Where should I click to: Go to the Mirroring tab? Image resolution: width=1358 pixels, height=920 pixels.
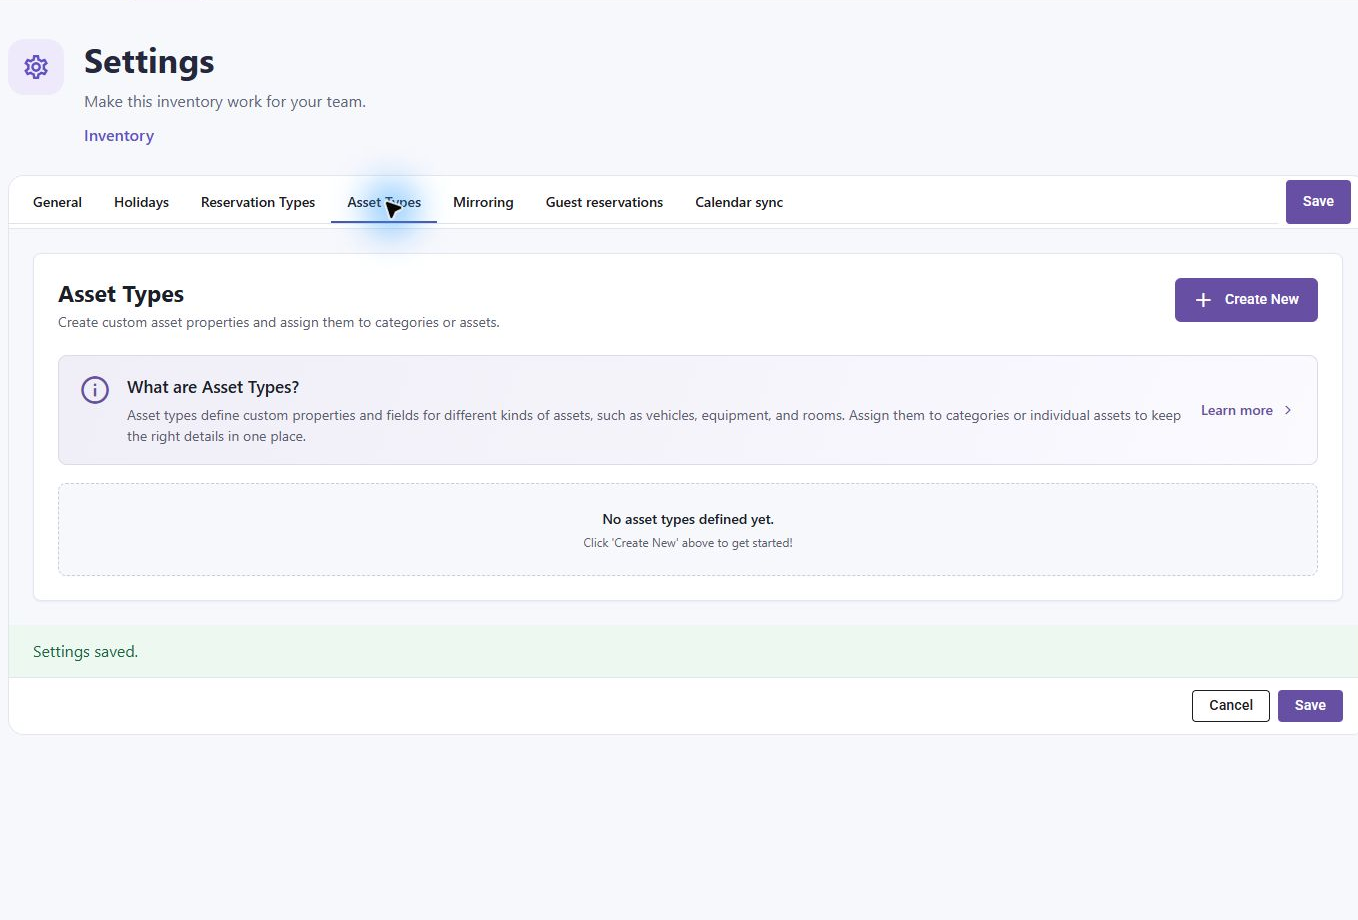[x=483, y=202]
